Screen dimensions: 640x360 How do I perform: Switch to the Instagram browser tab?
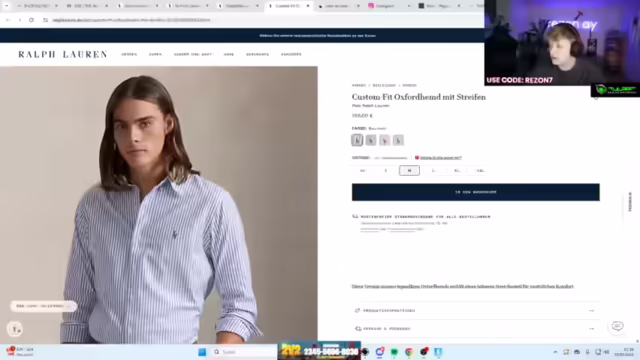[388, 6]
